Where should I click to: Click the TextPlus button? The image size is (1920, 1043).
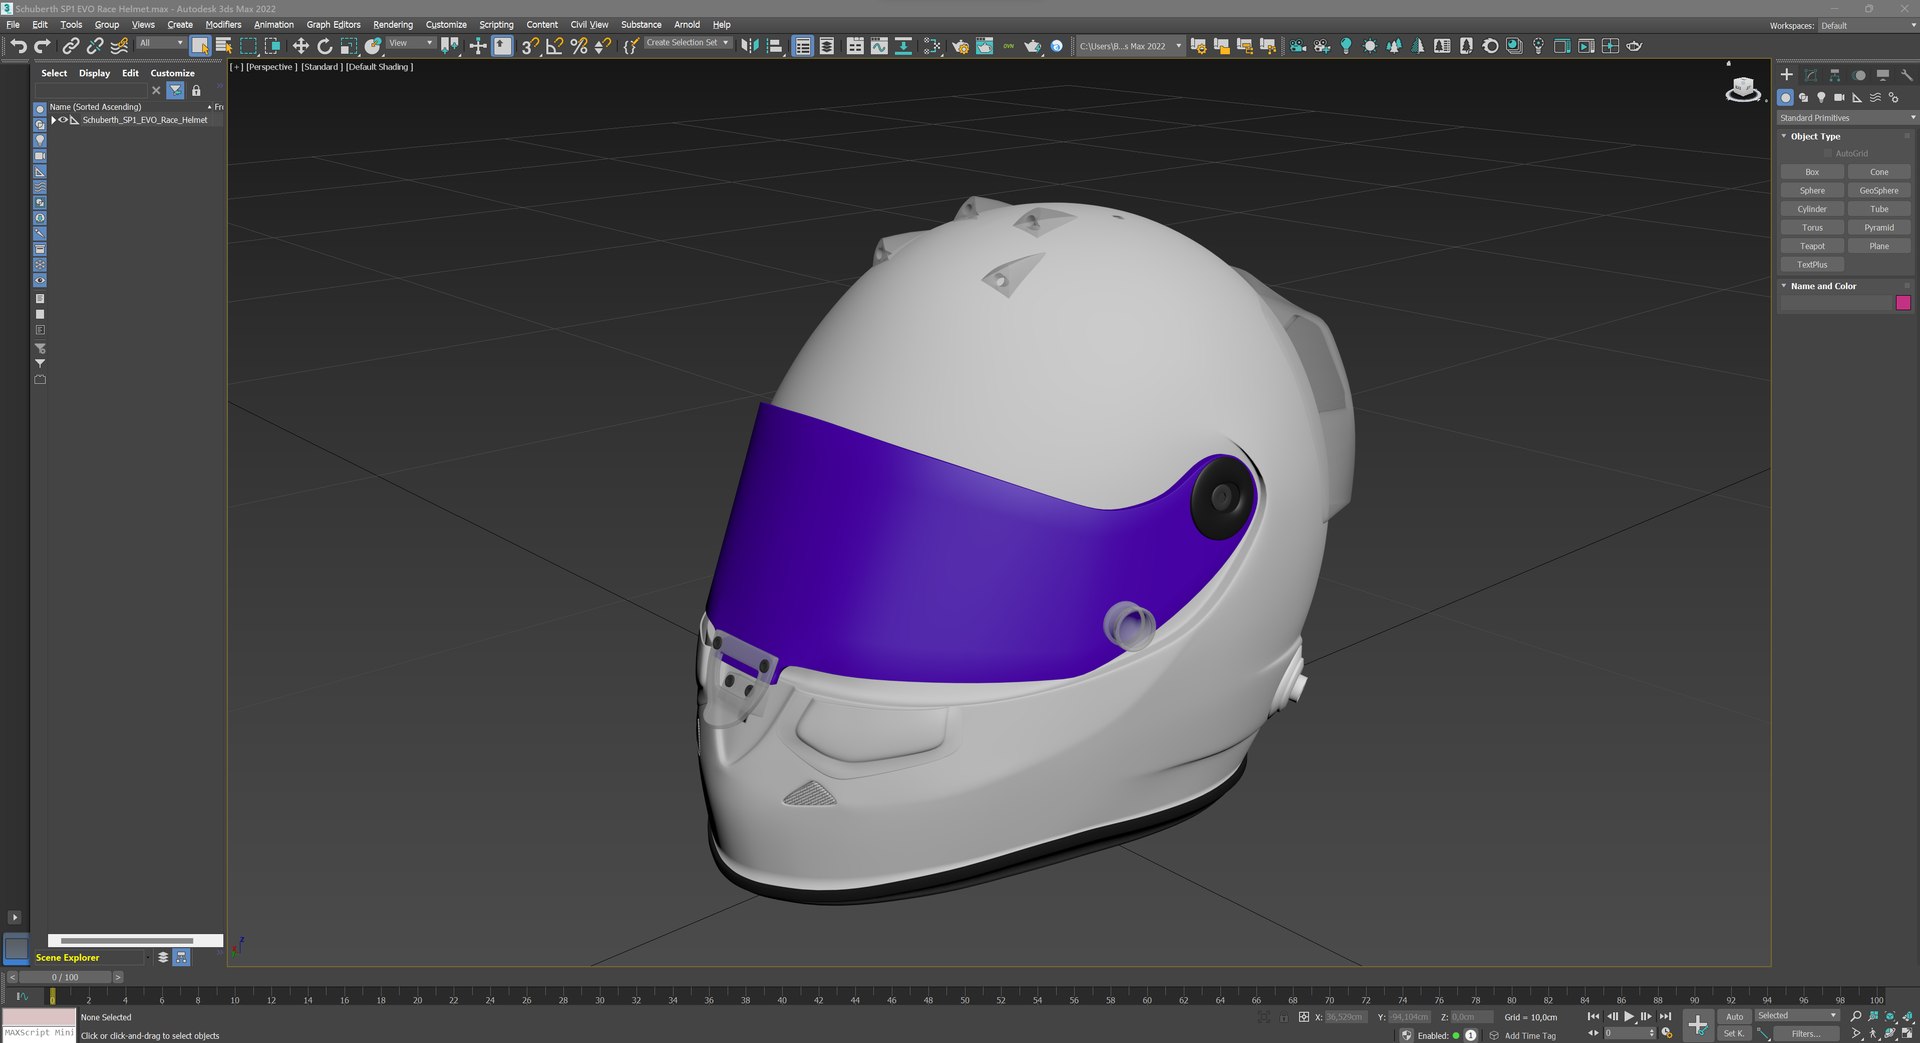click(1812, 265)
